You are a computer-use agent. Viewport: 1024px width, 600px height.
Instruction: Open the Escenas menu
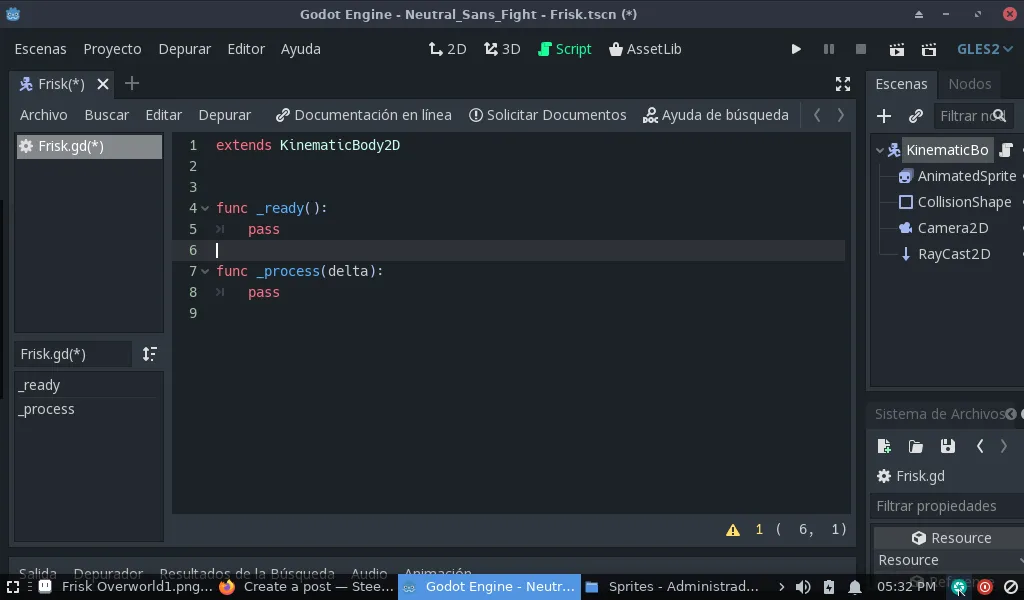40,49
